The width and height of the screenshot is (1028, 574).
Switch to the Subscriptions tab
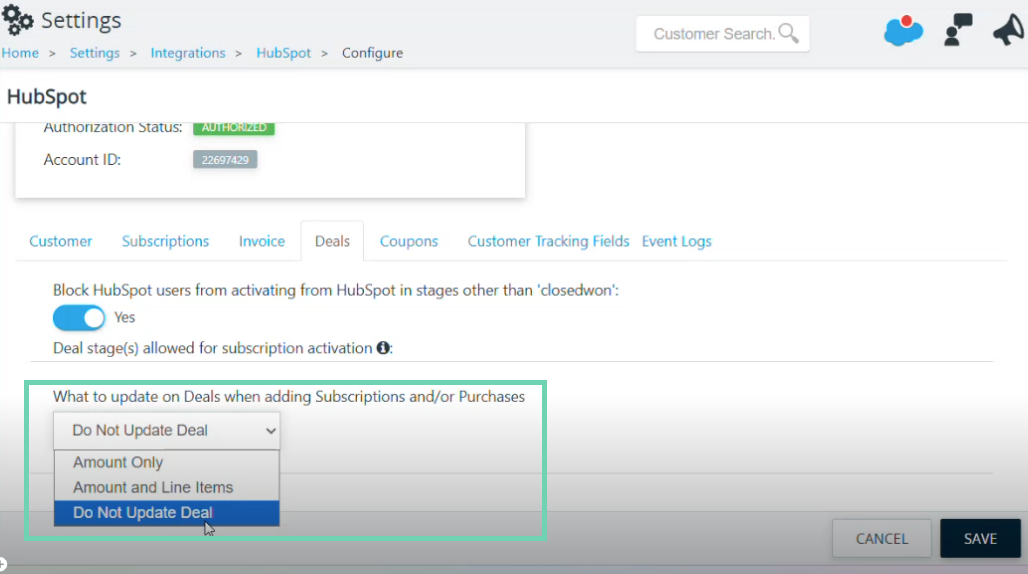[165, 241]
